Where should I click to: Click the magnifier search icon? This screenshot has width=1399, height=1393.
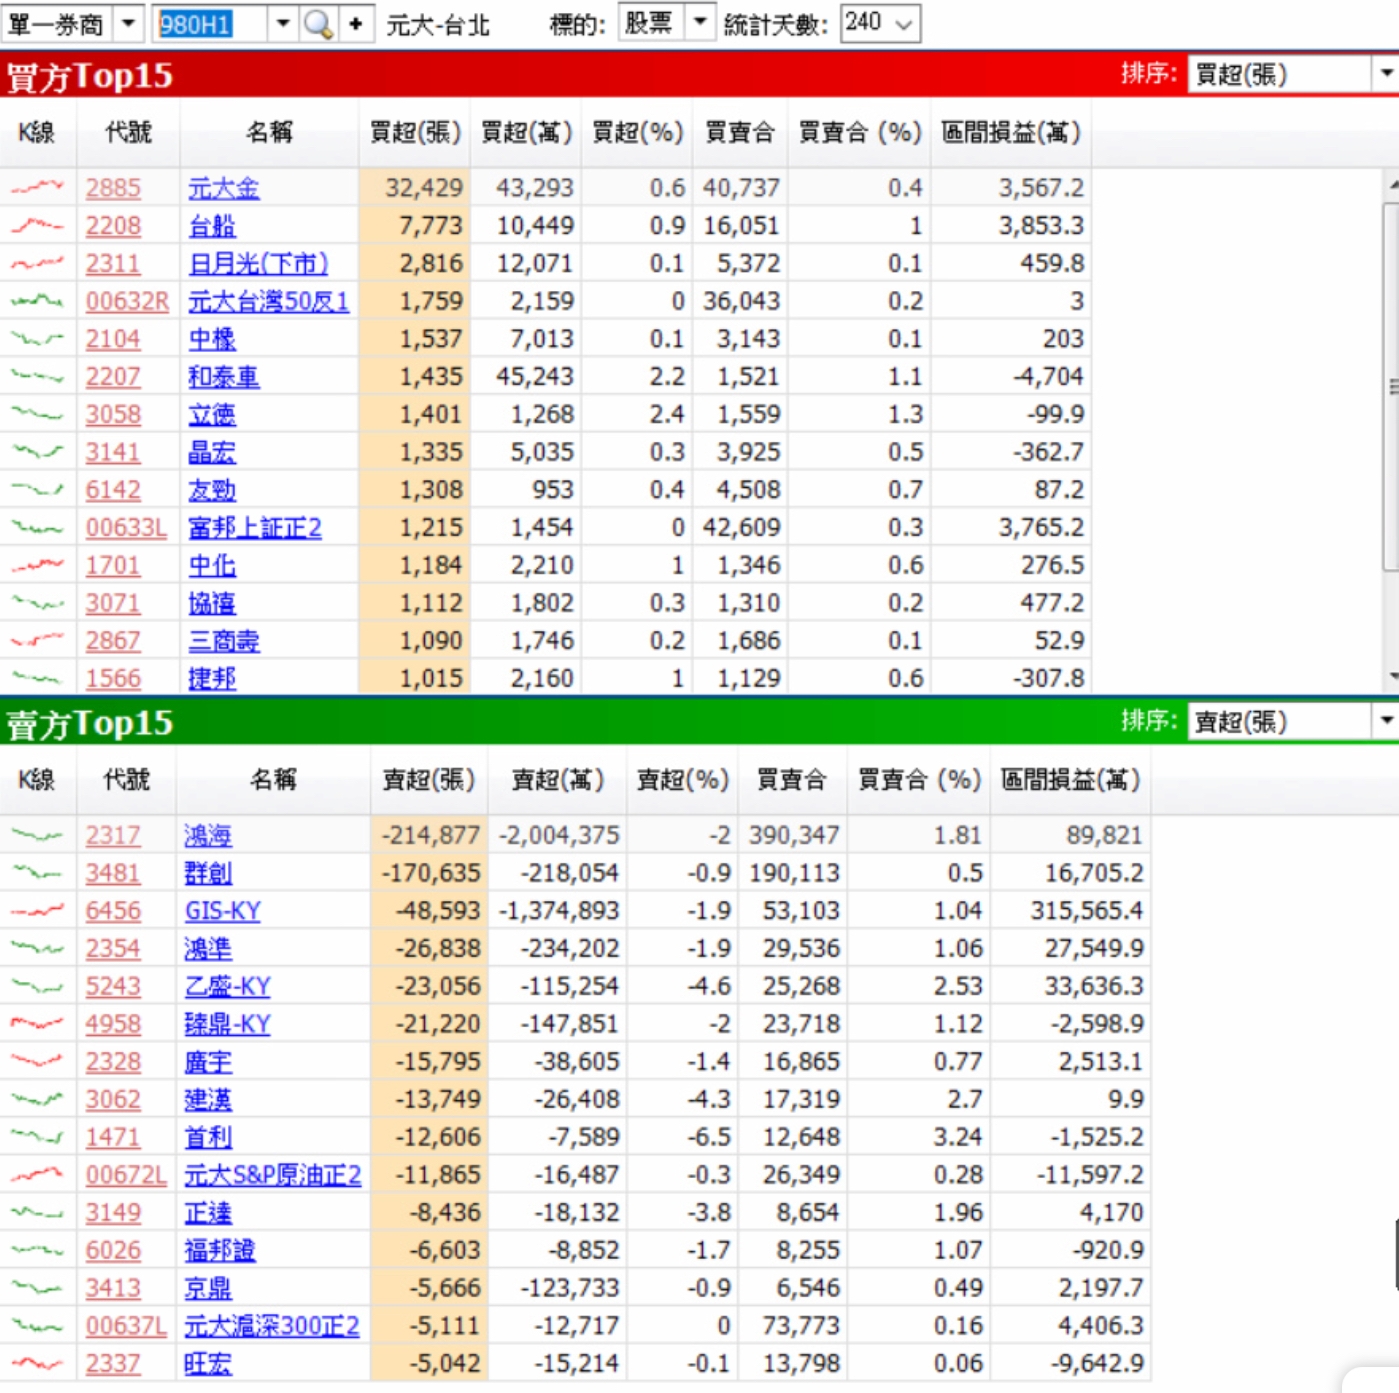[318, 24]
